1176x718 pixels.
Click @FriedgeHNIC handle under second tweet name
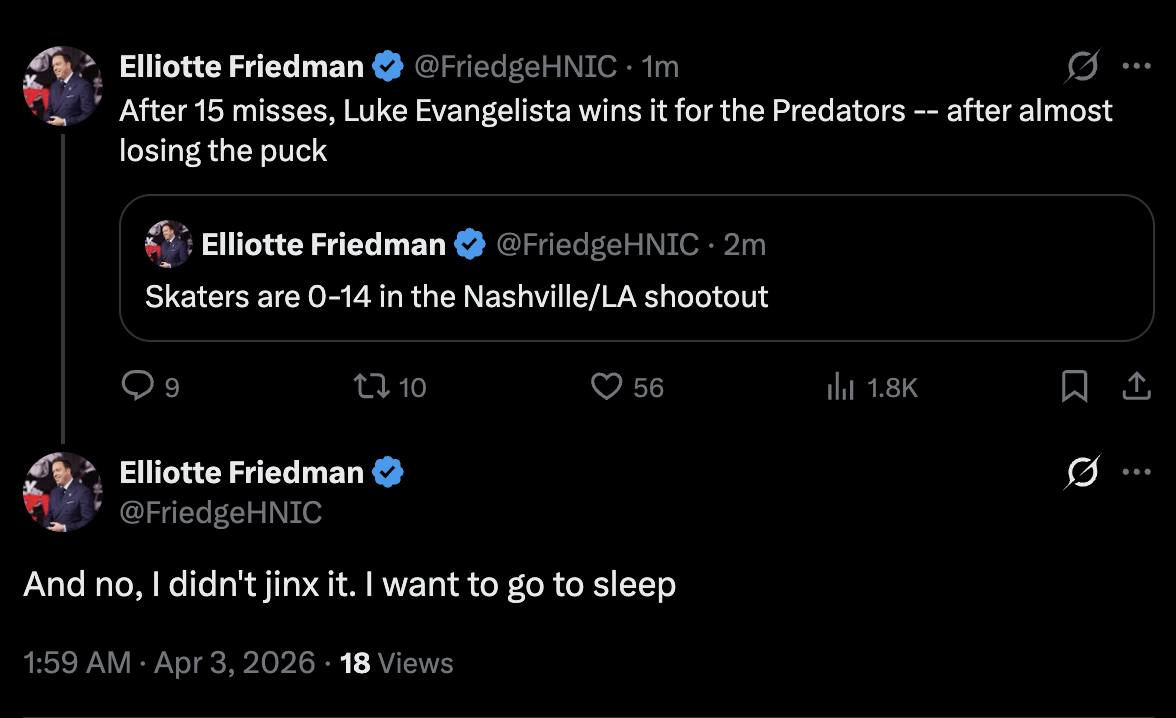click(221, 512)
